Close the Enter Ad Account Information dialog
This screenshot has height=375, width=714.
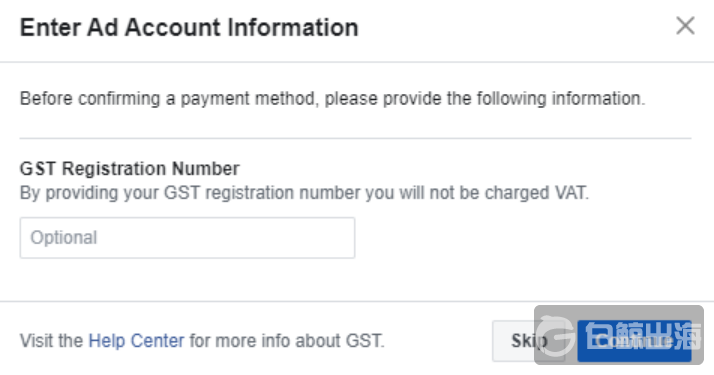click(685, 26)
